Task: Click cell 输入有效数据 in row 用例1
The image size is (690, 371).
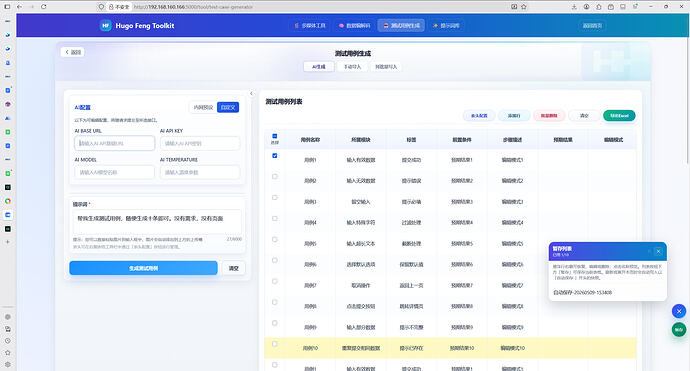Action: click(x=361, y=160)
